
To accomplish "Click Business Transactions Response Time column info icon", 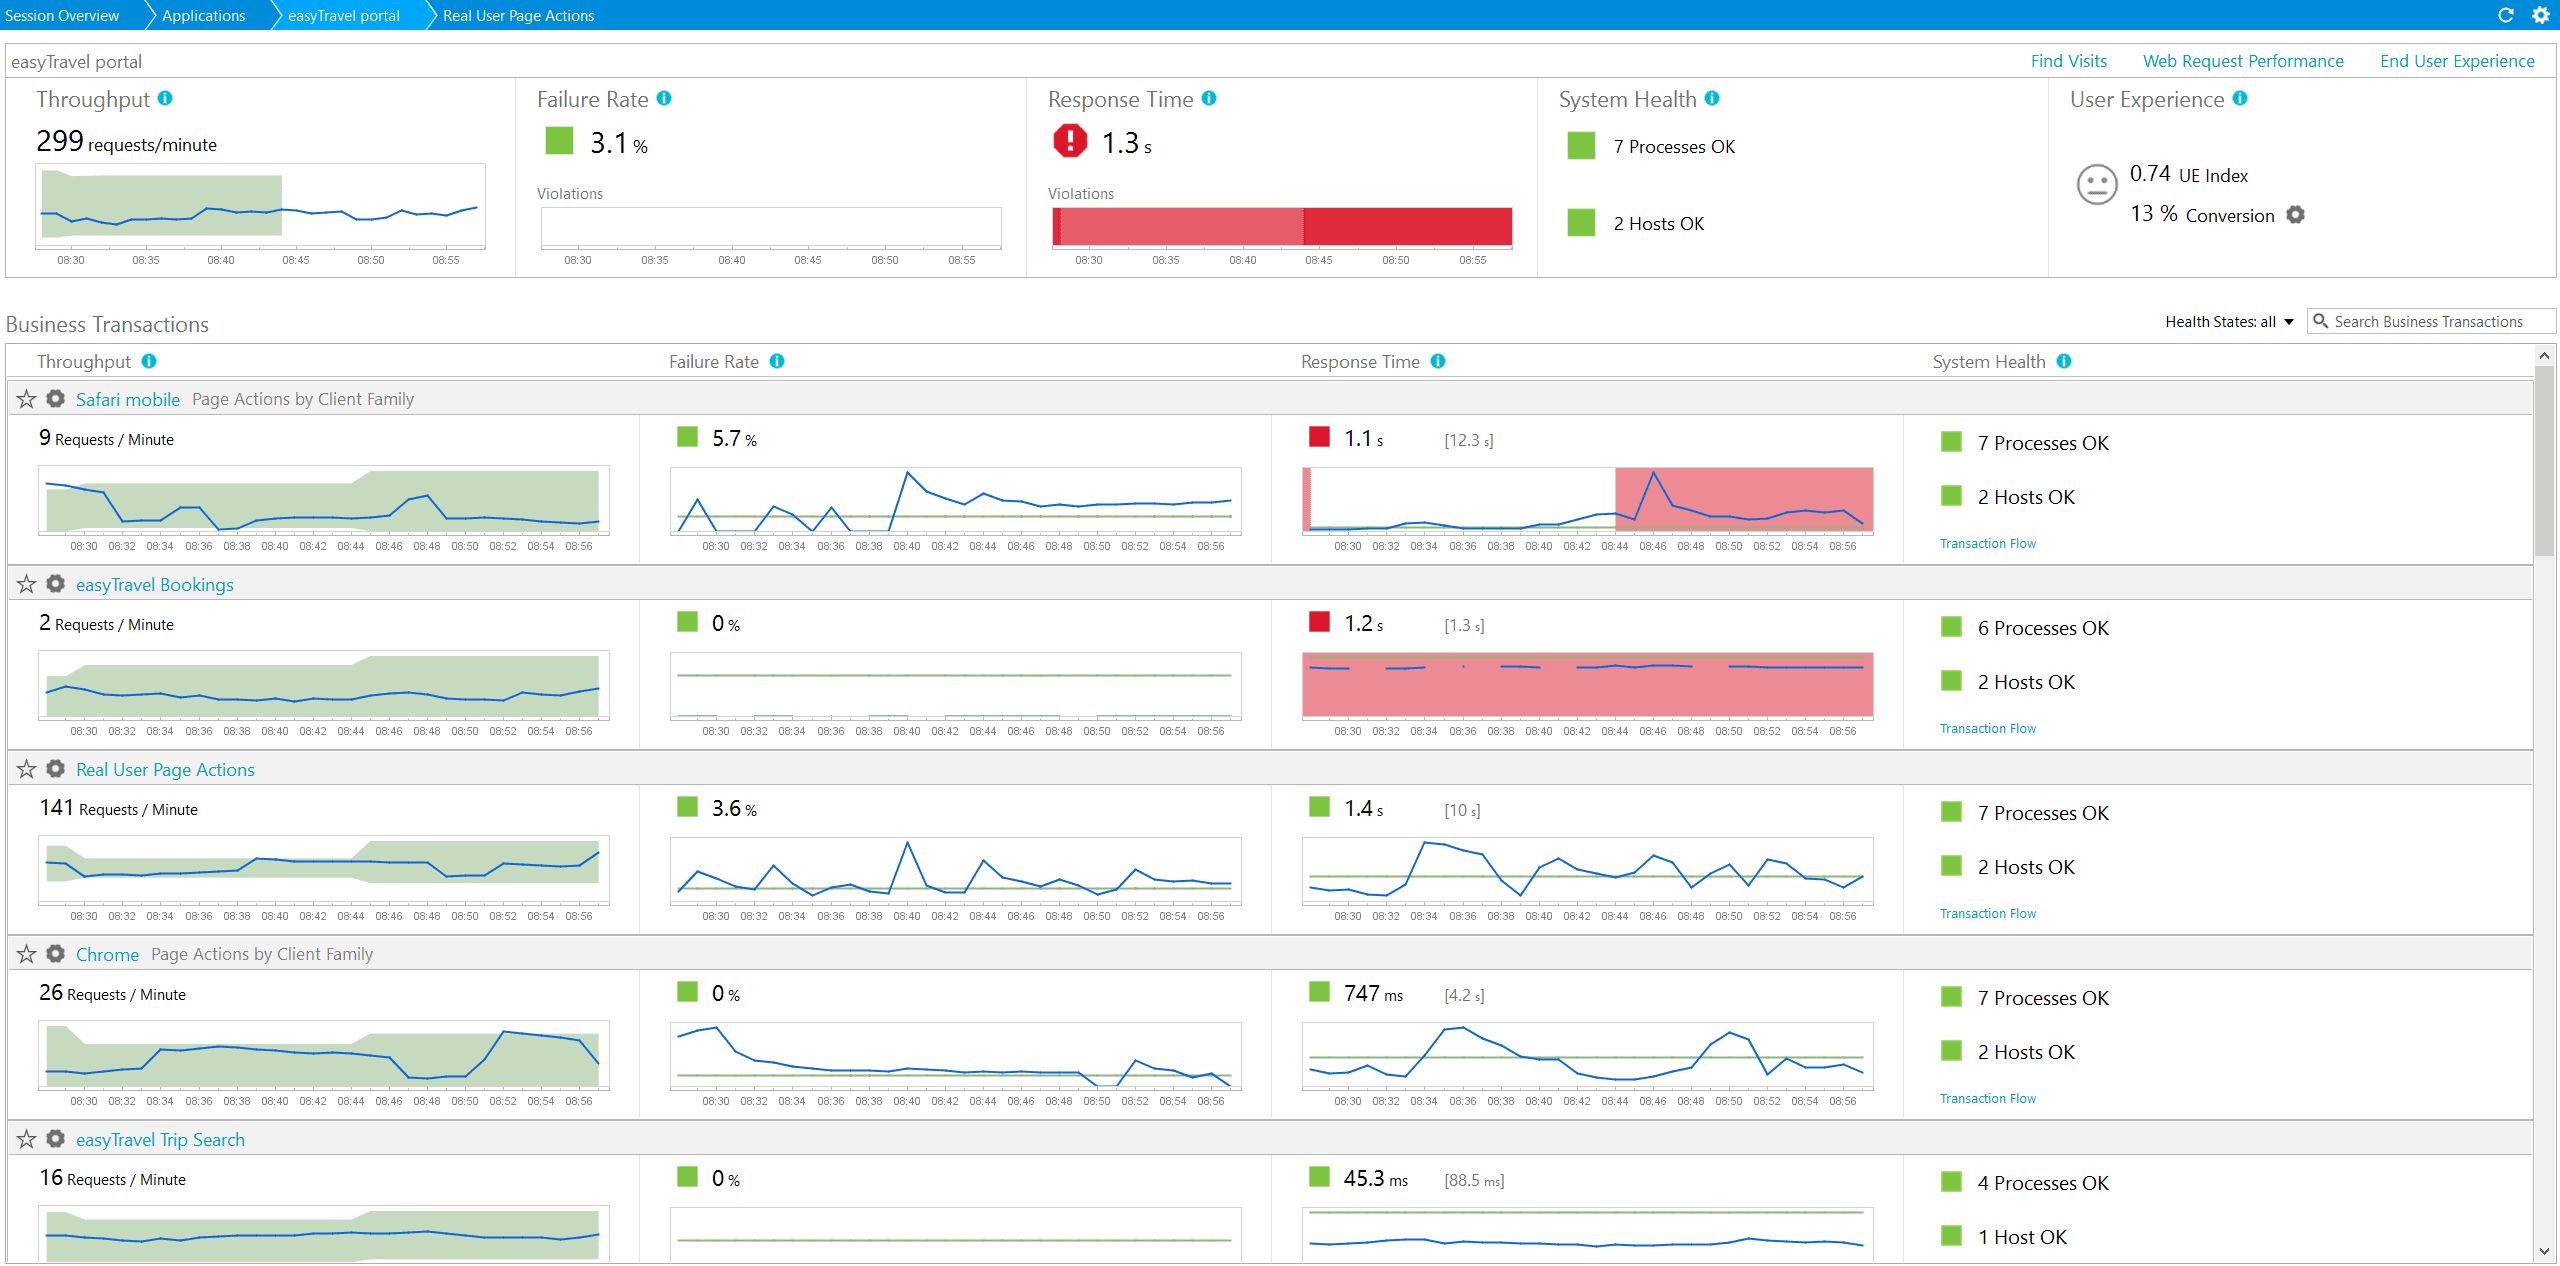I will 1438,361.
